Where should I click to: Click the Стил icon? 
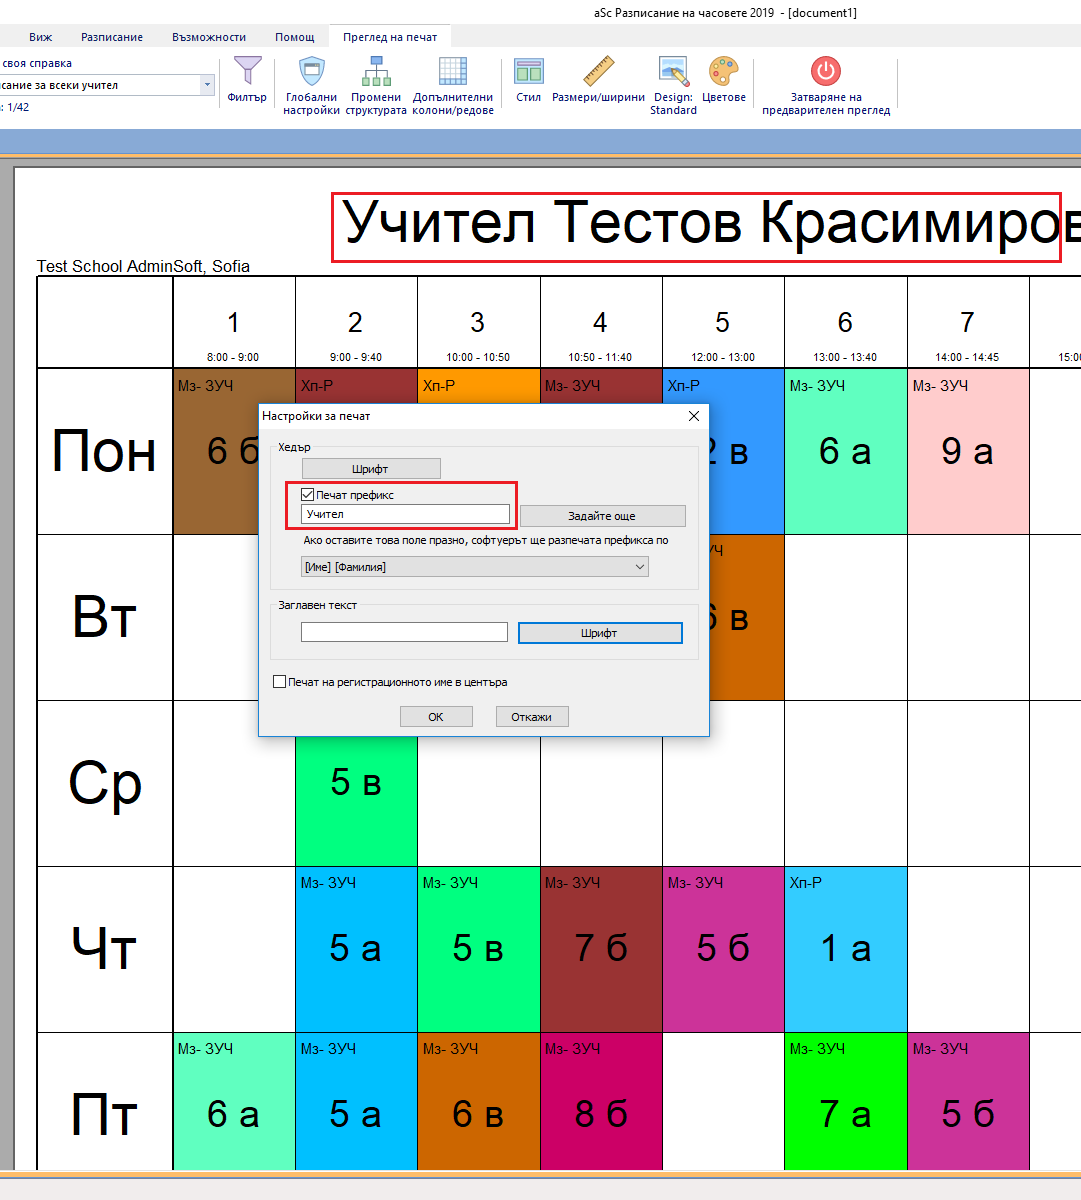point(528,72)
